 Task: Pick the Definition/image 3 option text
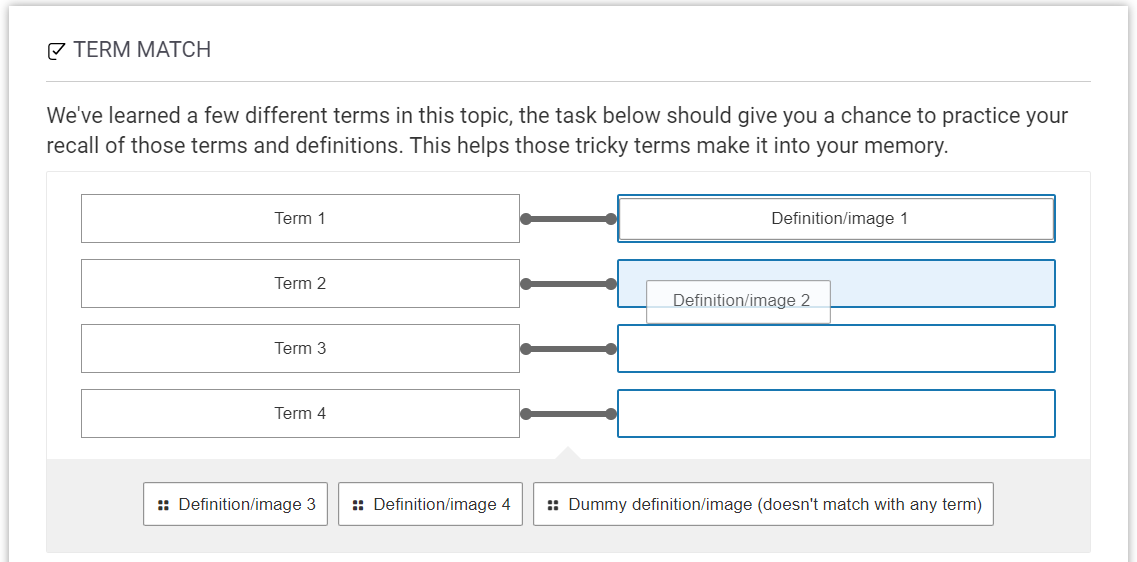(x=247, y=504)
